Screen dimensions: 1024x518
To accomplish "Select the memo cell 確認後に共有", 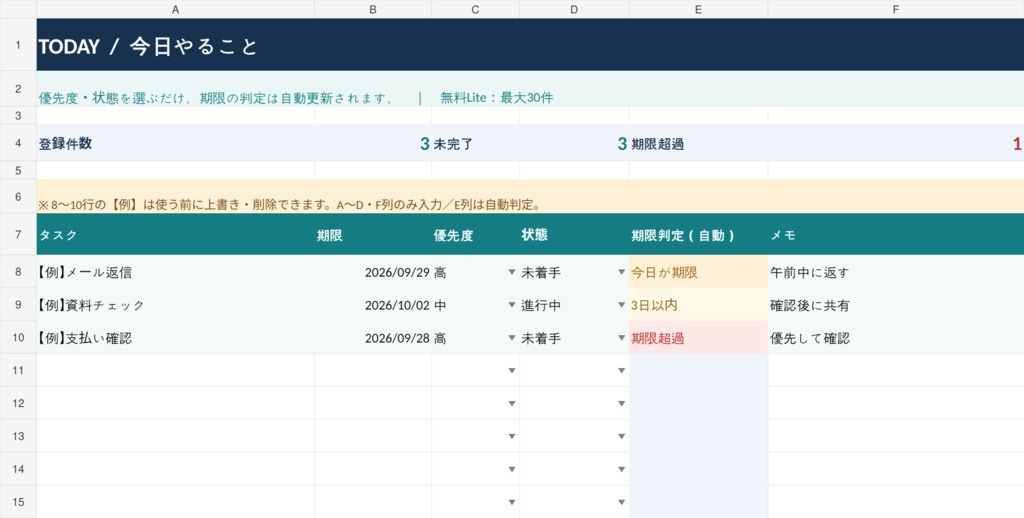I will click(896, 304).
